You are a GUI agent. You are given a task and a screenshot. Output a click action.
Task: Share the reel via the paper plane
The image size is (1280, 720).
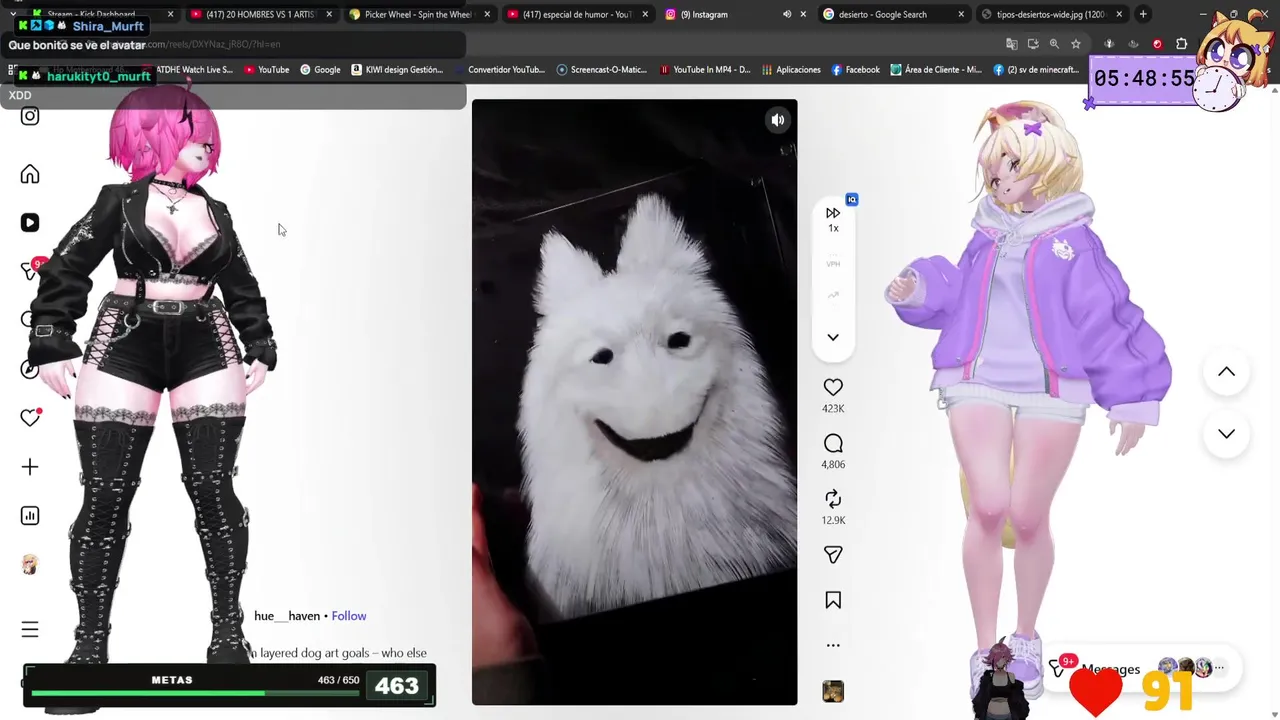pos(833,554)
